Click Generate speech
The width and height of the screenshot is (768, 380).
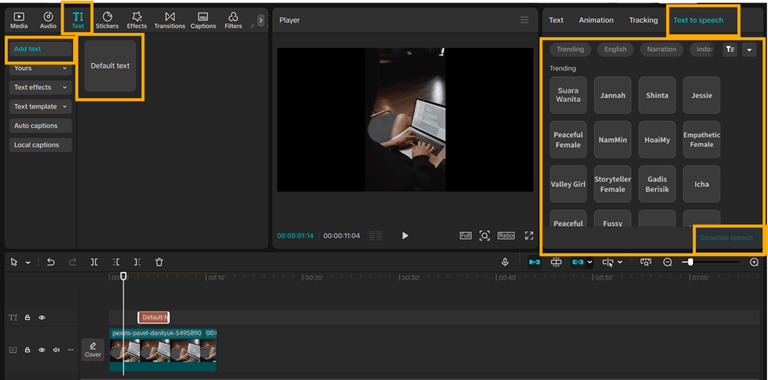pos(726,238)
